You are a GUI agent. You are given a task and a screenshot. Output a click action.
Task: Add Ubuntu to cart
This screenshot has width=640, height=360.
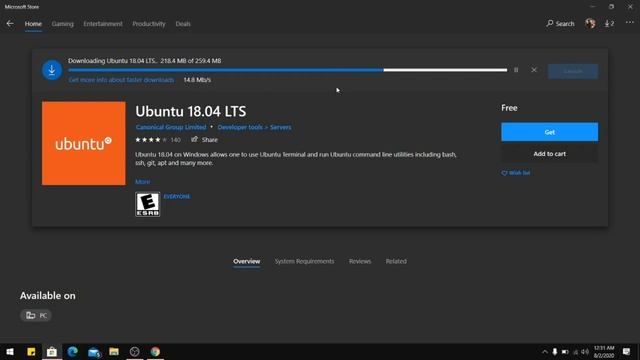click(x=549, y=154)
